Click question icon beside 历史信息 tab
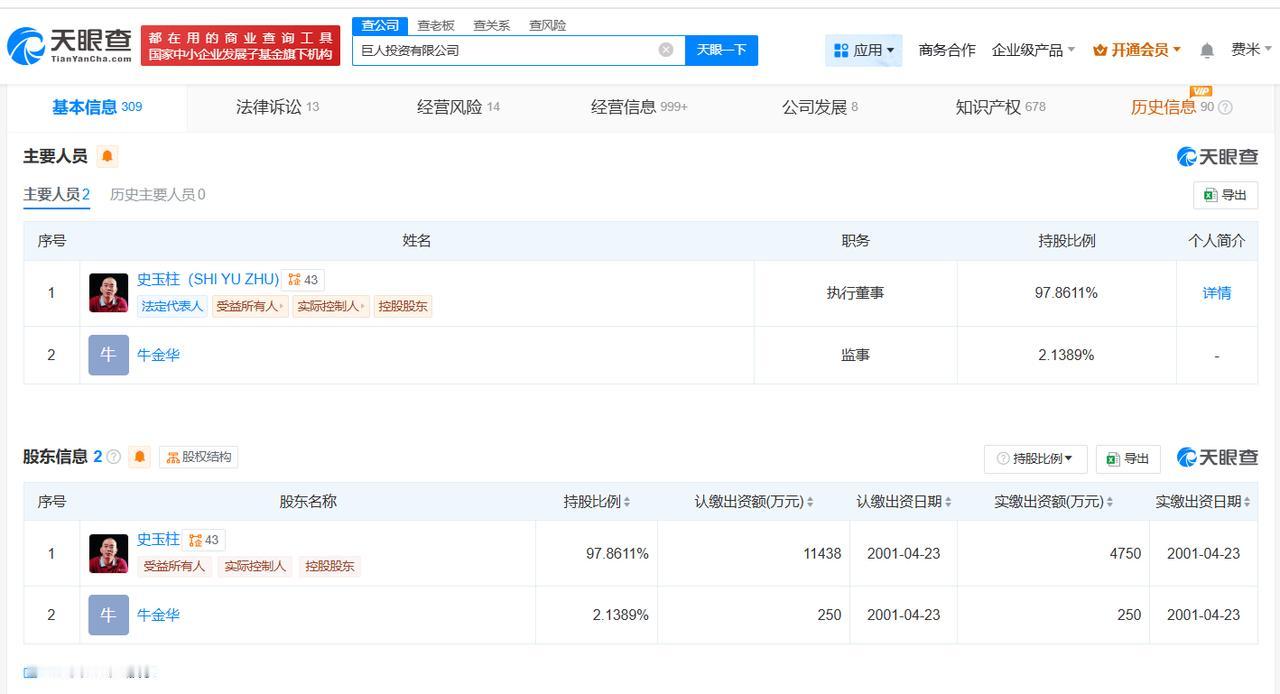The height and width of the screenshot is (694, 1280). click(1225, 107)
